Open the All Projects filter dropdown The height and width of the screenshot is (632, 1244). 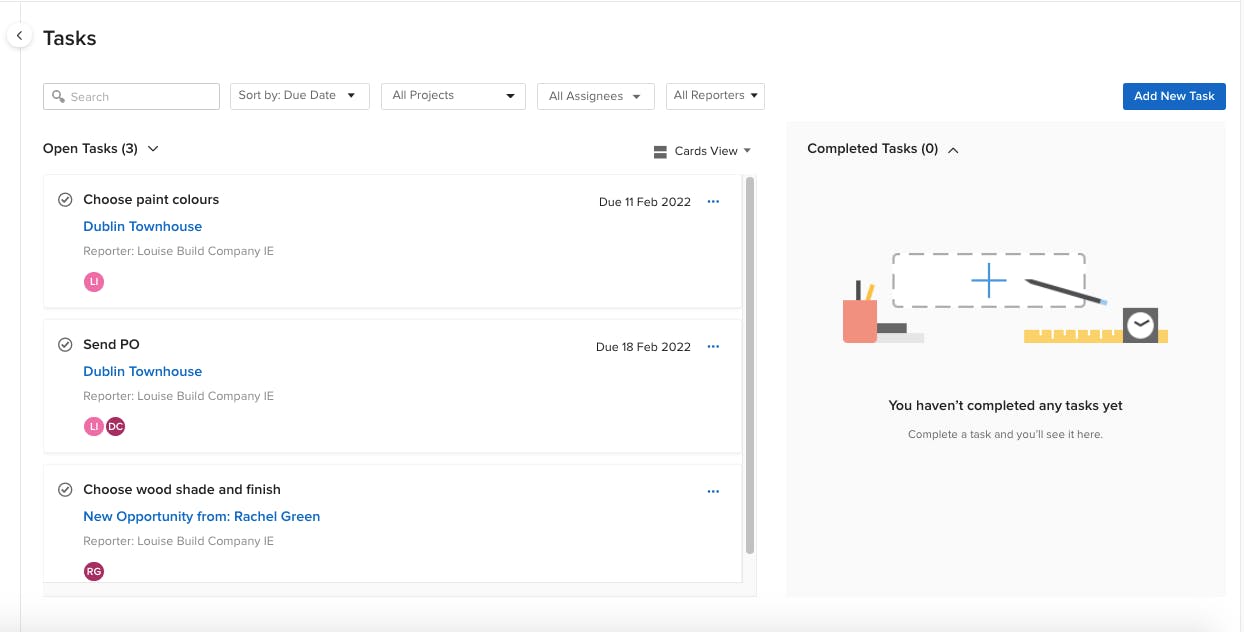click(x=453, y=96)
